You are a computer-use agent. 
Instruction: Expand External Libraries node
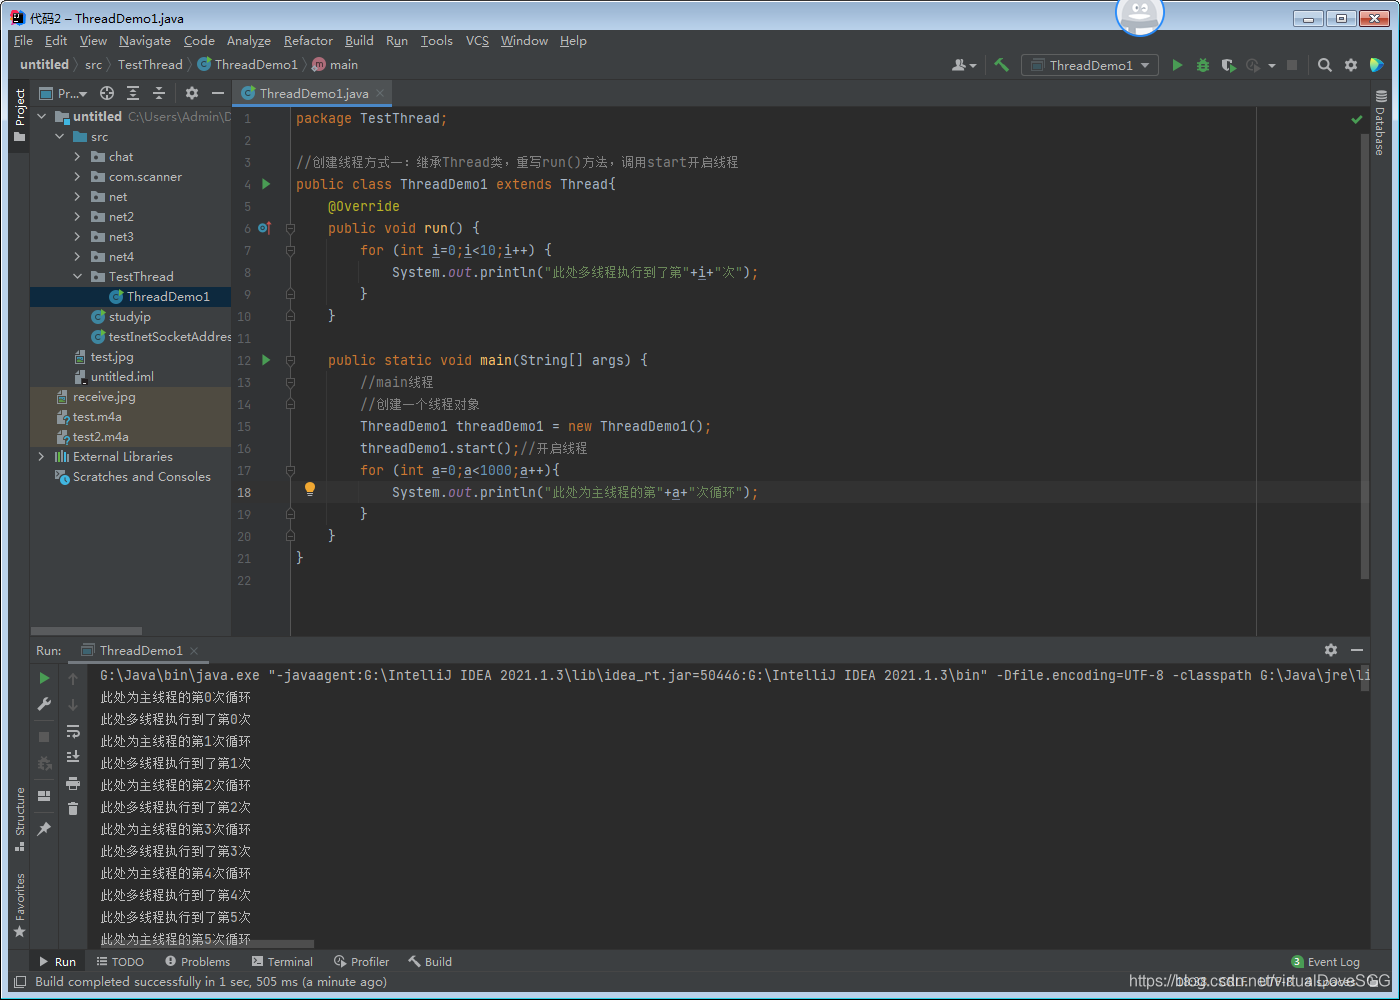point(42,457)
